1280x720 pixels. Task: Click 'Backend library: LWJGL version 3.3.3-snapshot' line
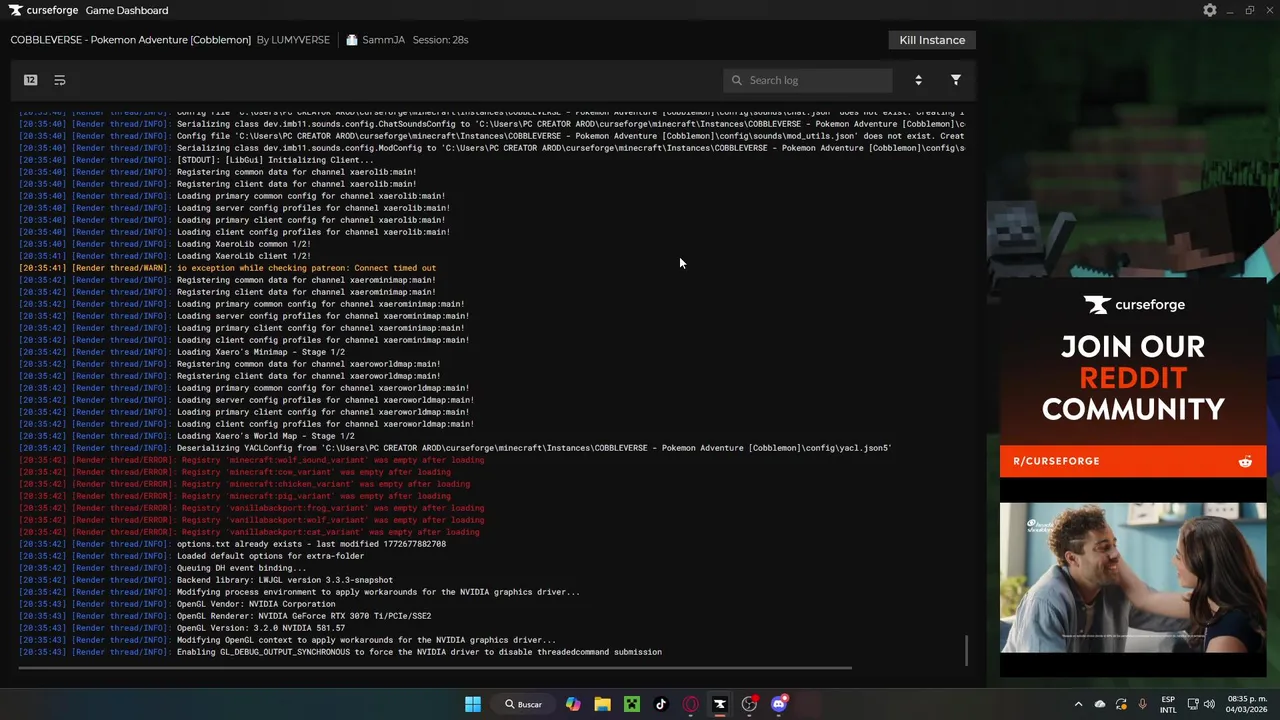[x=206, y=580]
